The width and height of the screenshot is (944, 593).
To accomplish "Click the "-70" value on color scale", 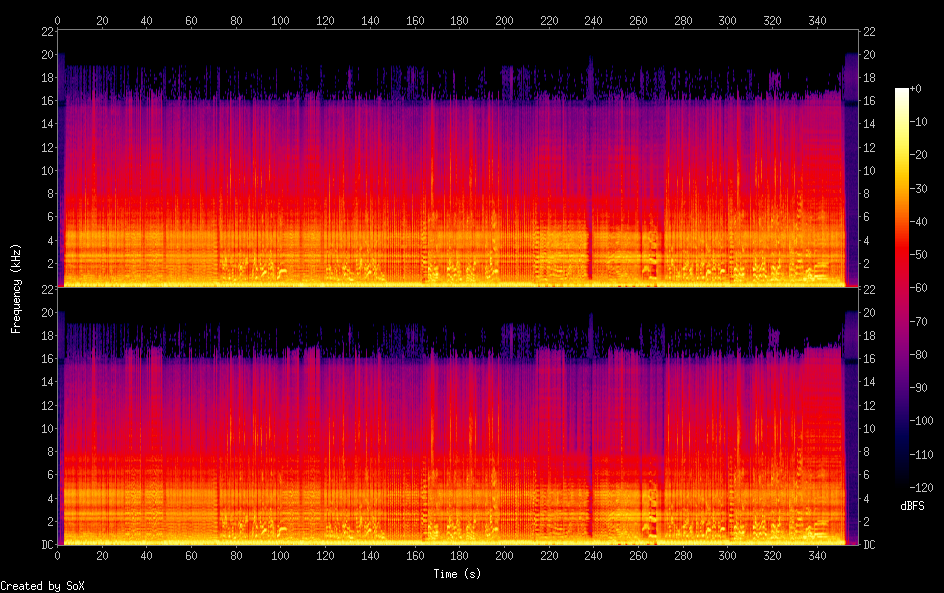I will point(918,321).
